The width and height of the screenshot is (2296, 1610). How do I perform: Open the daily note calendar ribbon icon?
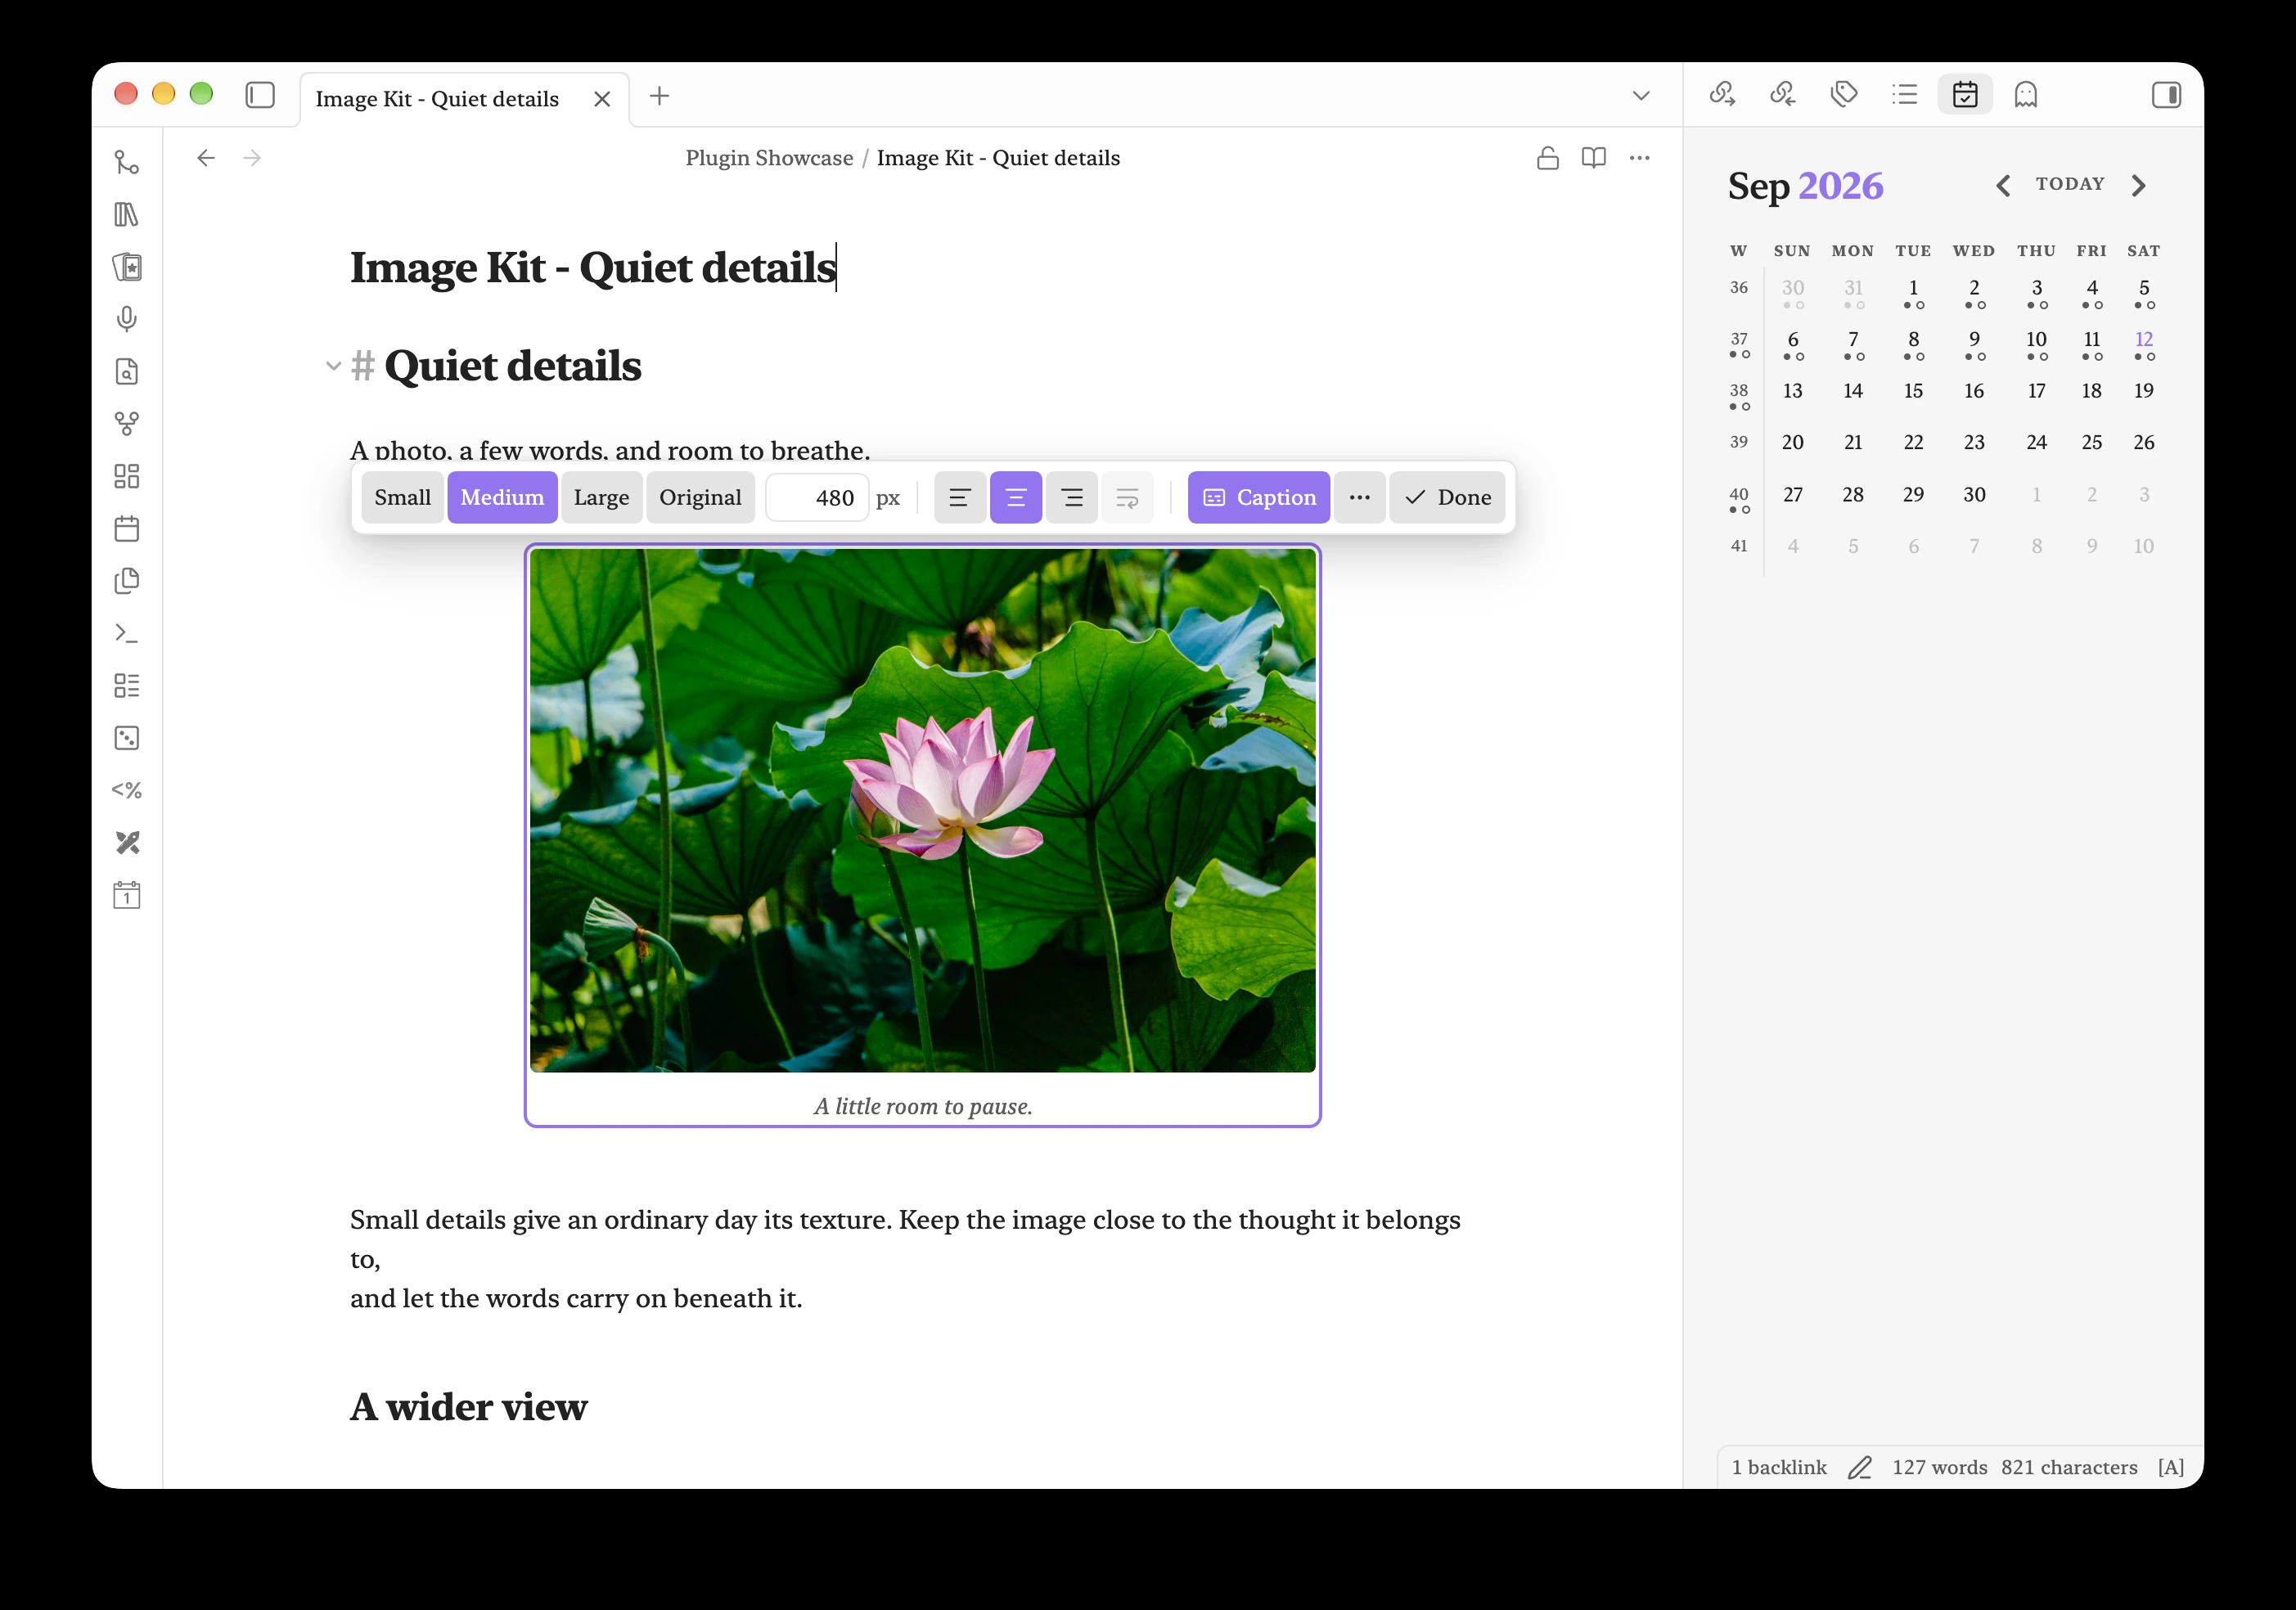point(126,529)
